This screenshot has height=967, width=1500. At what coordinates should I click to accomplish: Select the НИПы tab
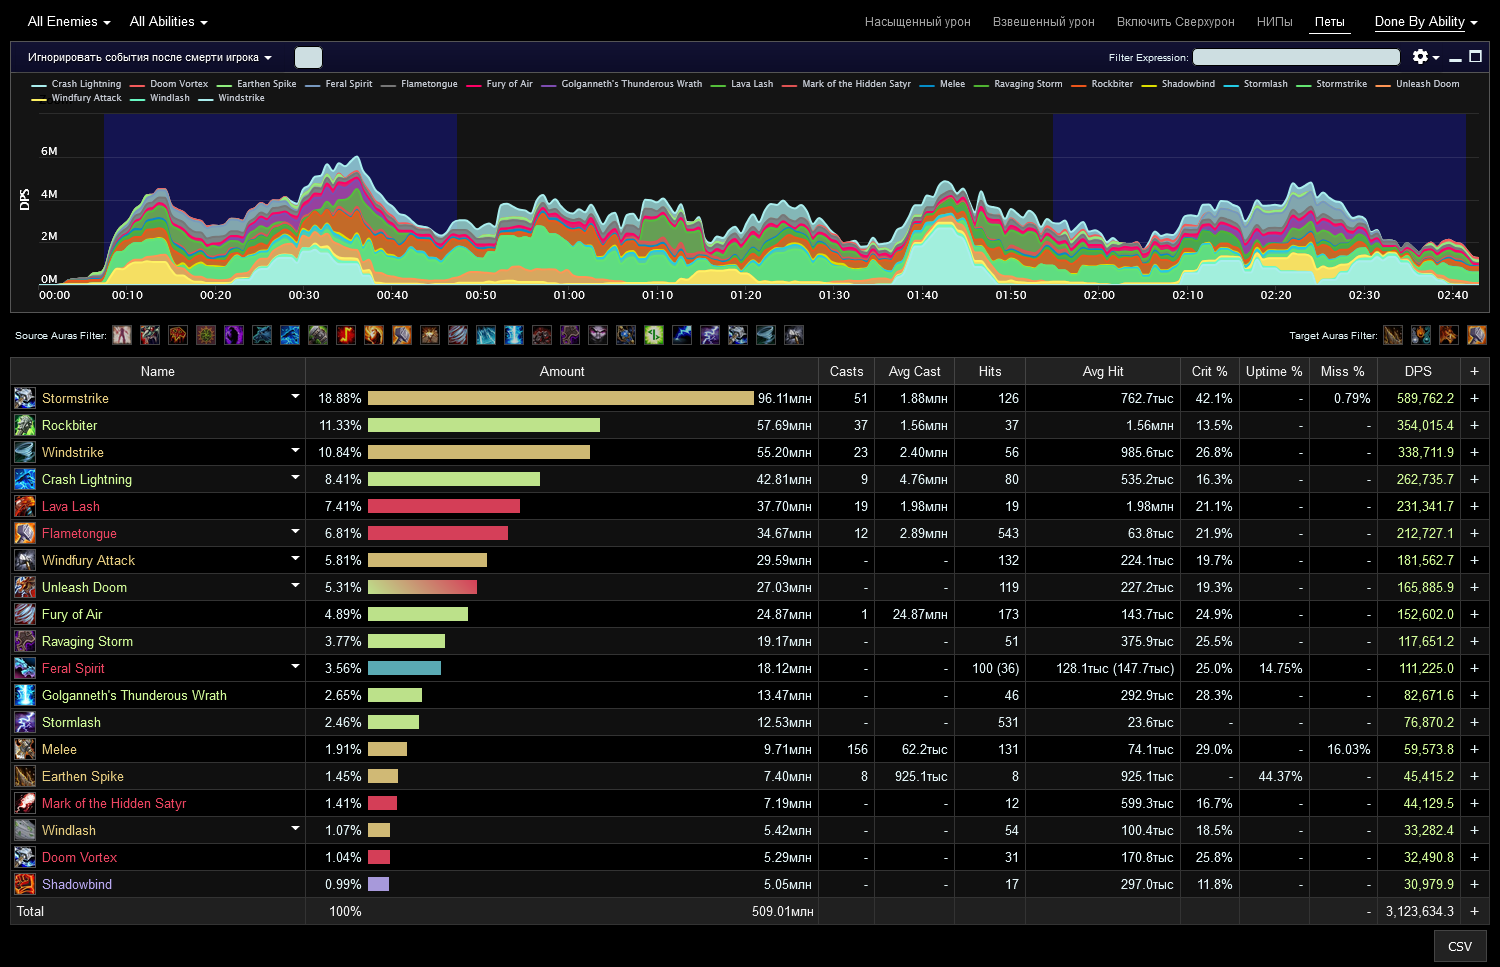click(1274, 22)
